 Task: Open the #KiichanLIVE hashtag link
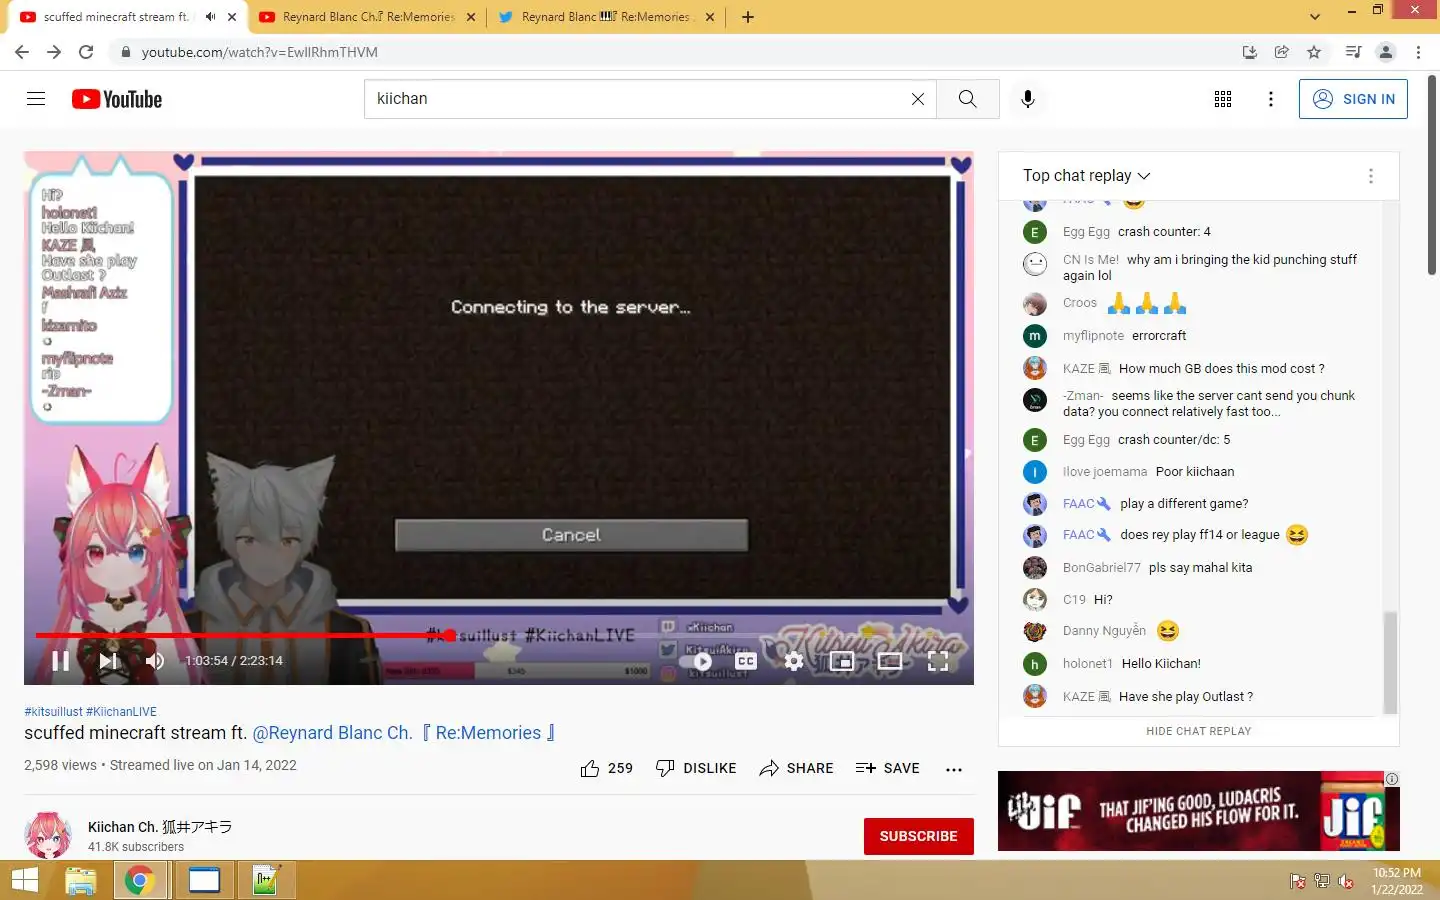pos(121,712)
